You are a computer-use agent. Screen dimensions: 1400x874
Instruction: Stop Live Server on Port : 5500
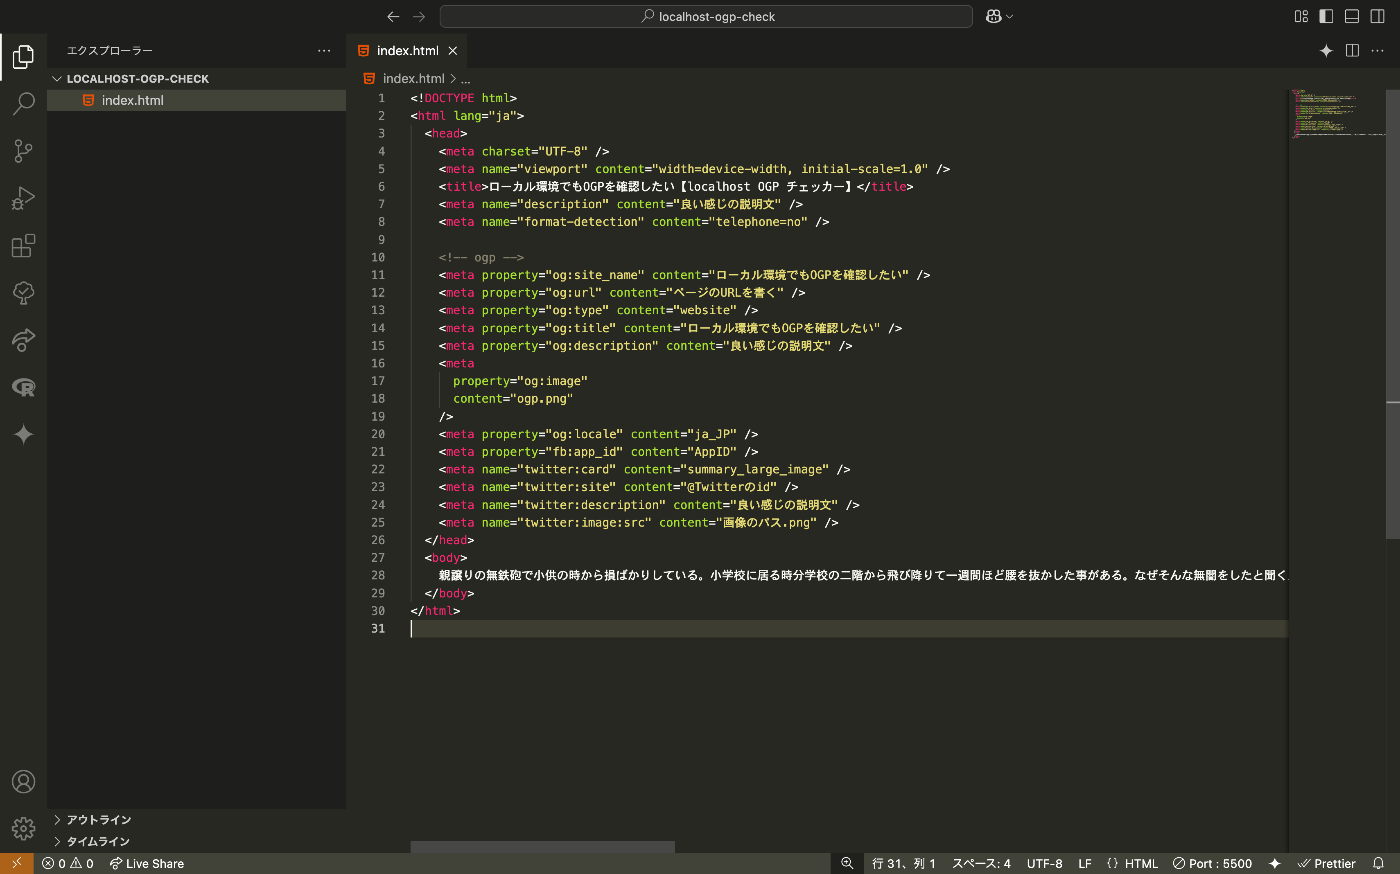[1212, 863]
